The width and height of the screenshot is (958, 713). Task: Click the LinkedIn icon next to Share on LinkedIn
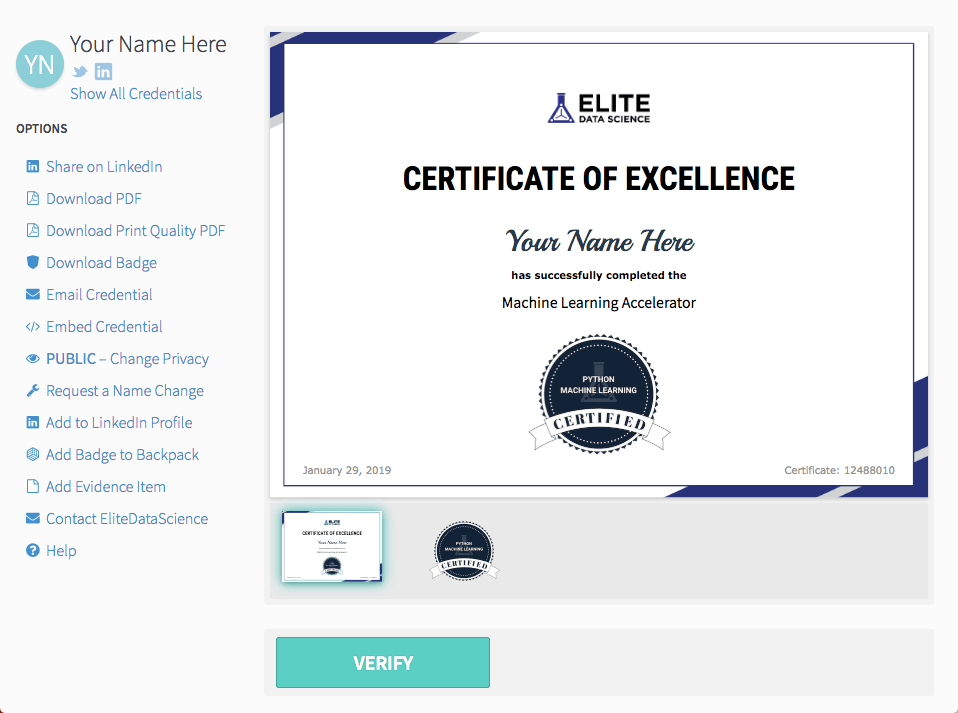tap(32, 166)
